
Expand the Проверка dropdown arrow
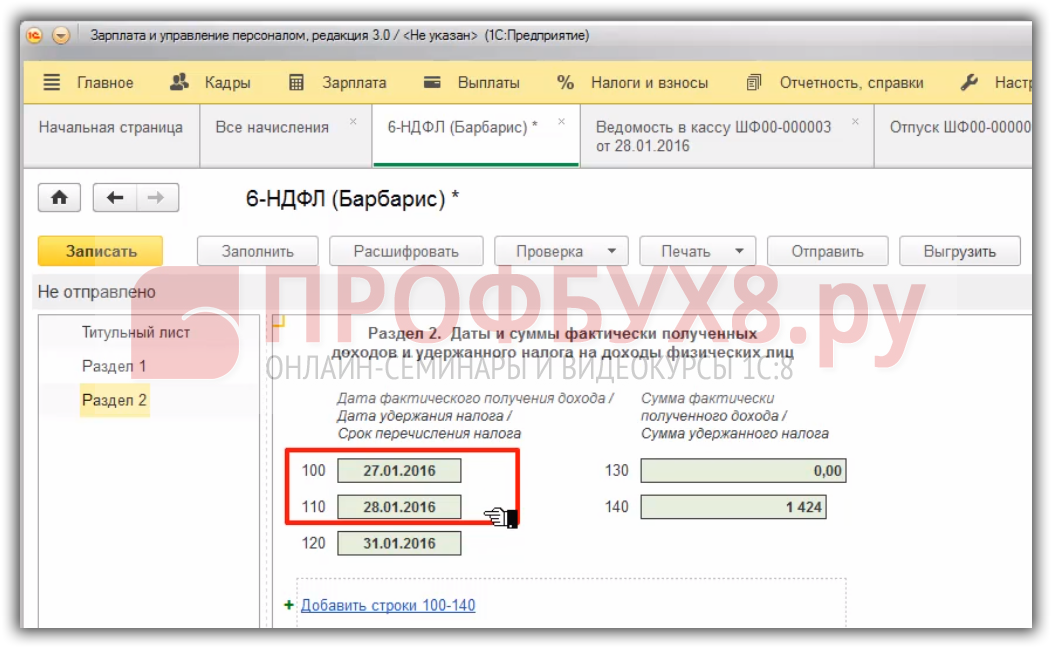pyautogui.click(x=611, y=252)
